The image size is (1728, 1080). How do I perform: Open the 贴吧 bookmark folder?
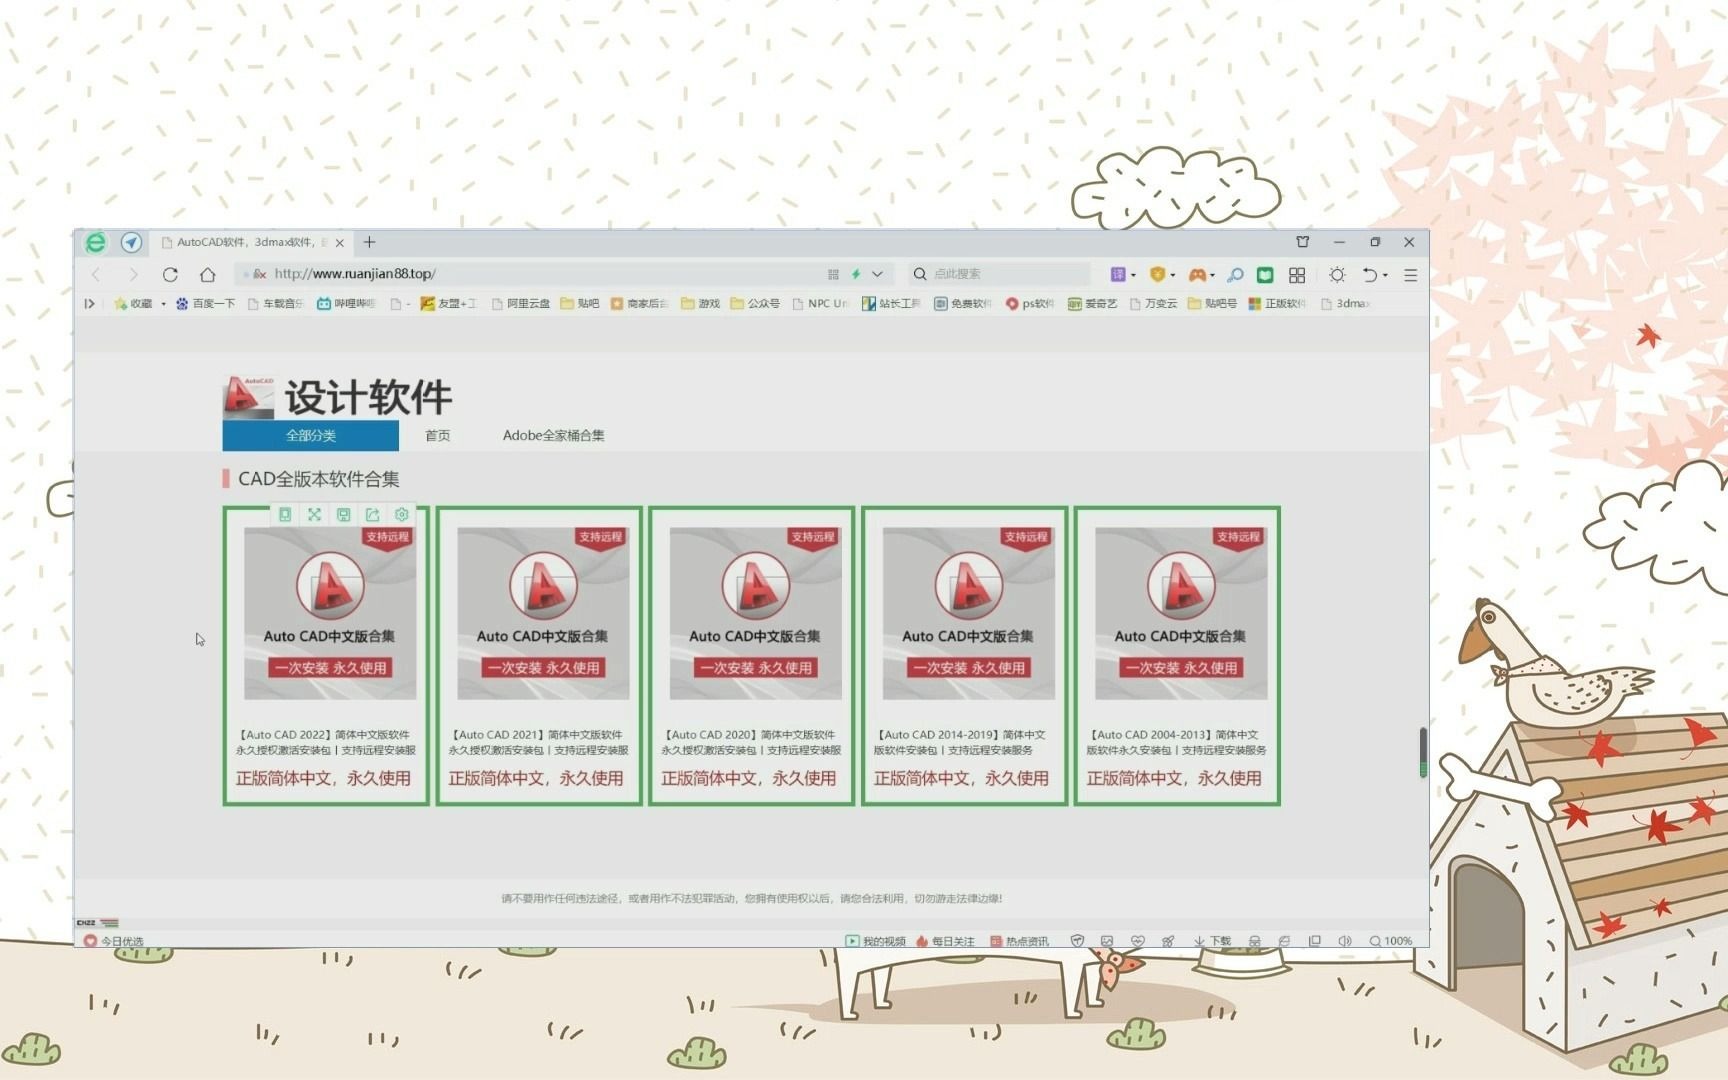coord(580,303)
